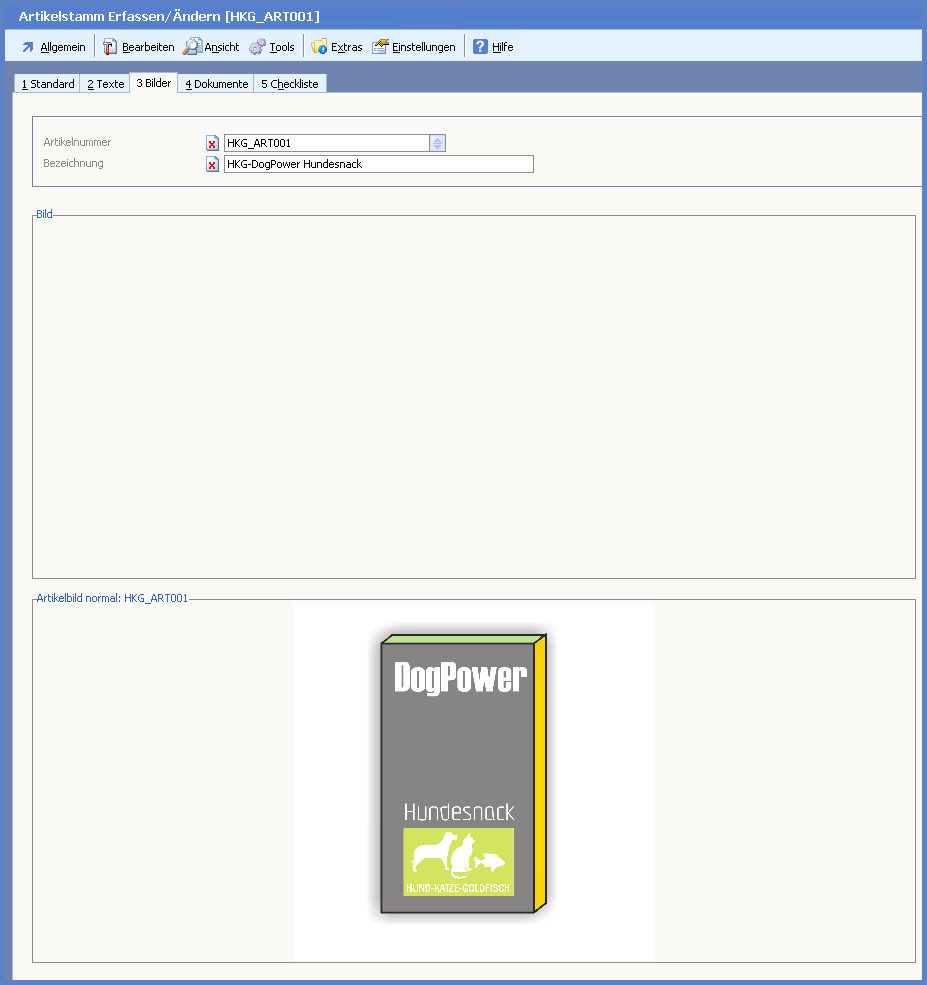Screen dimensions: 927x985
Task: Open Ansicht via its magnifier icon
Action: pyautogui.click(x=192, y=47)
